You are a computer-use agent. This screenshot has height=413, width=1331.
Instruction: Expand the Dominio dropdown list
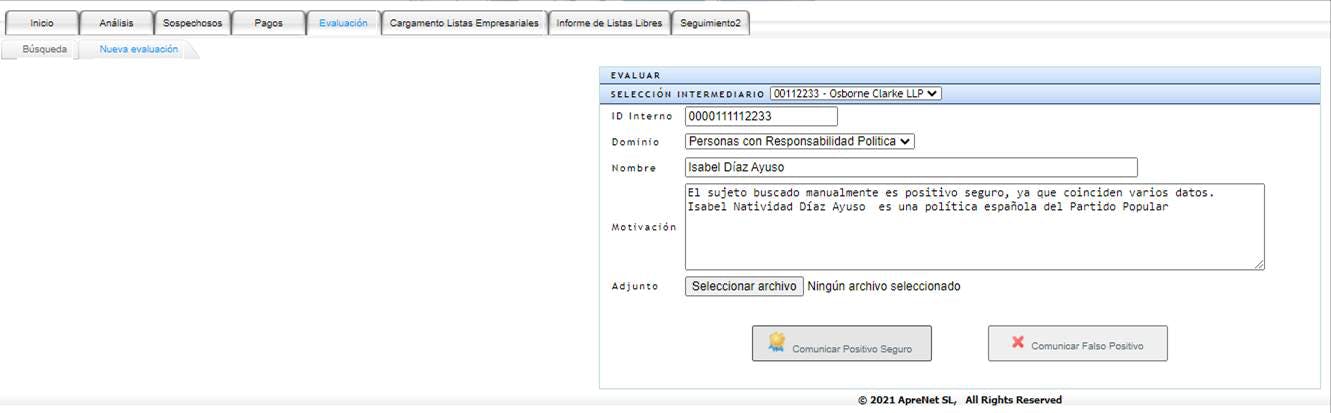[x=799, y=142]
